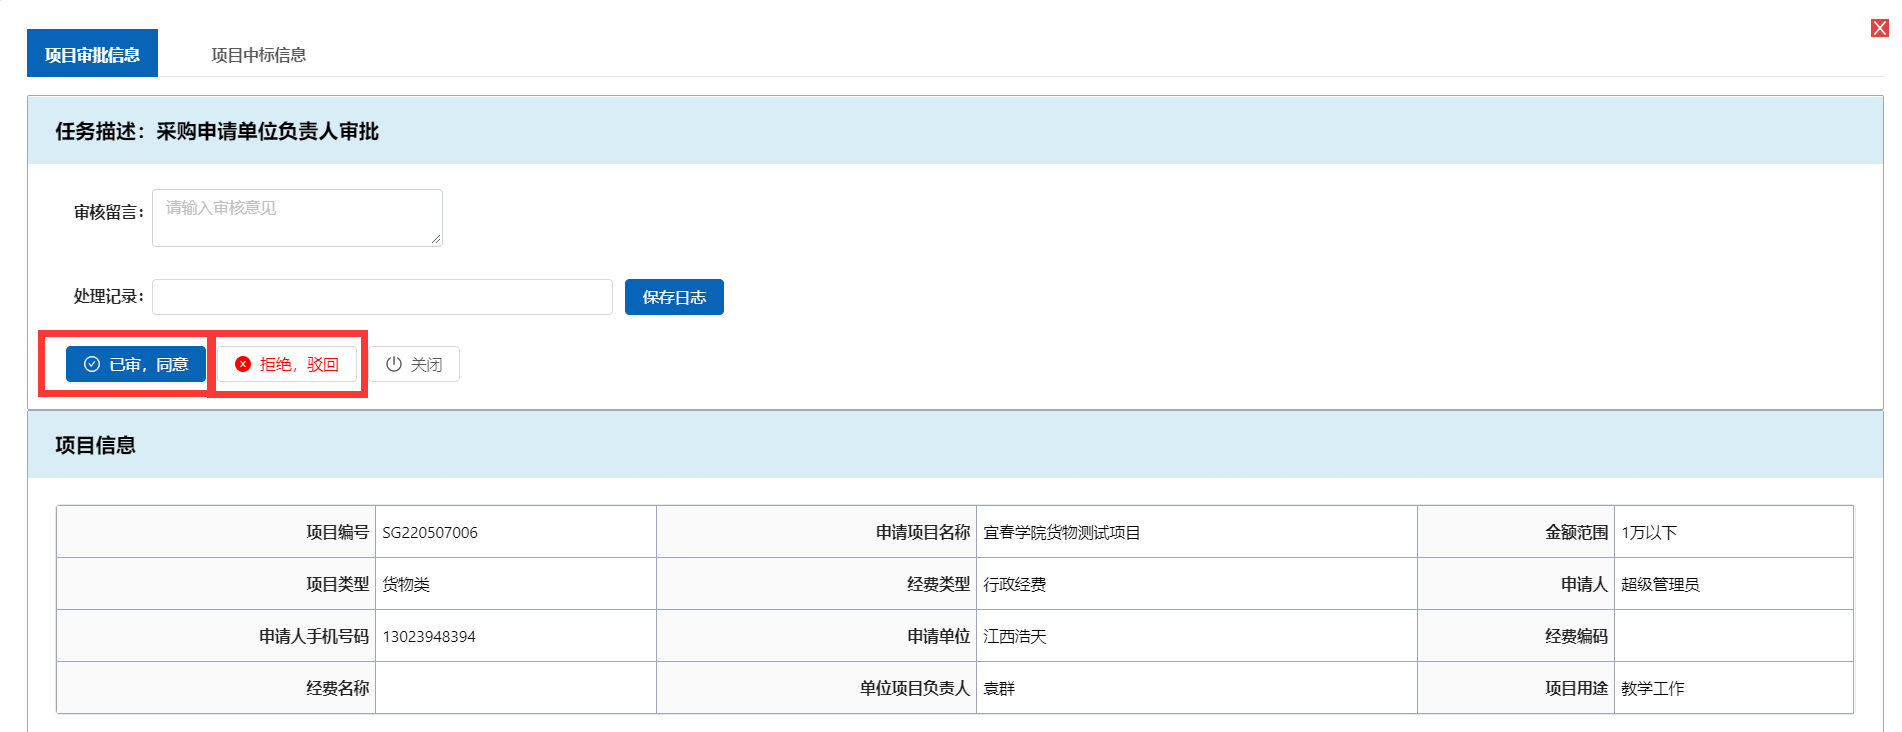Click the checkmark icon on the approve button
This screenshot has height=732, width=1902.
(x=92, y=364)
